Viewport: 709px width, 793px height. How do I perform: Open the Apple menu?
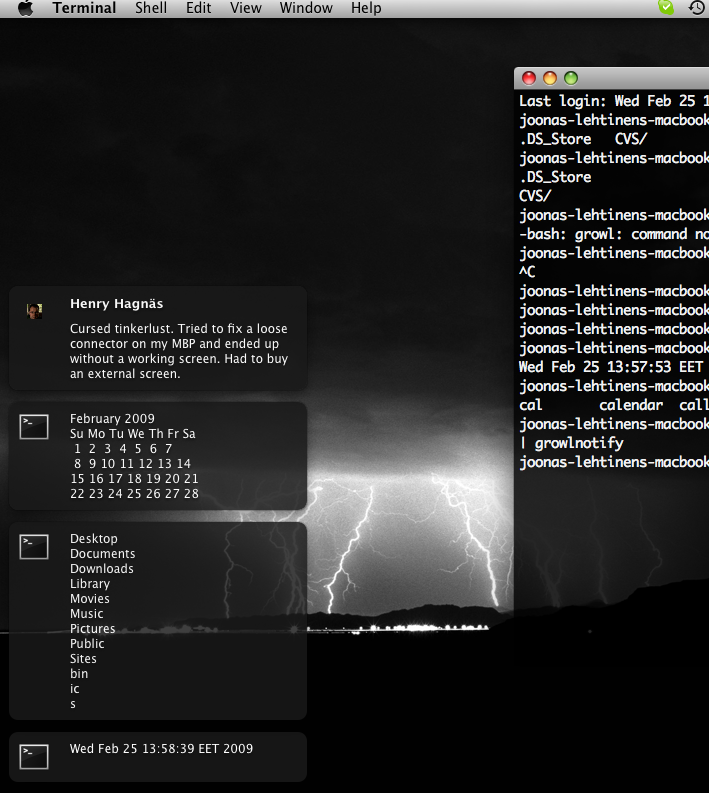pos(26,8)
